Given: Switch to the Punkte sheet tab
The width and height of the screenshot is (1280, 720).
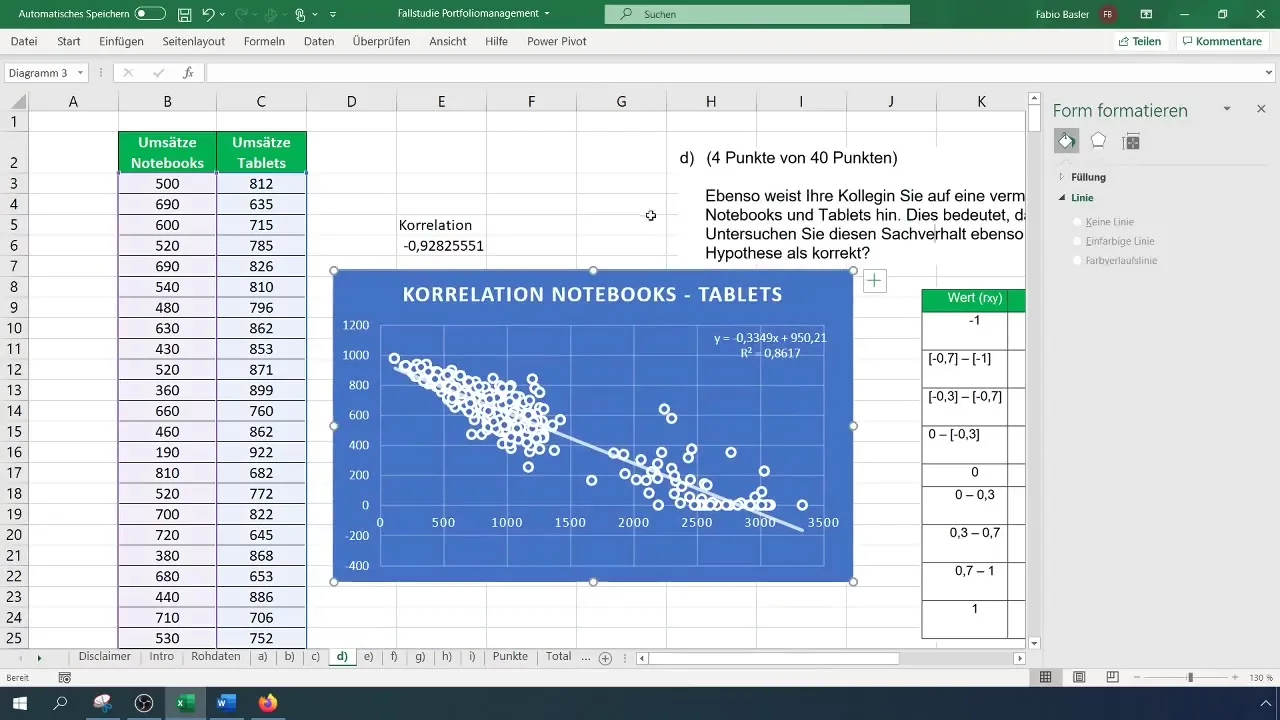Looking at the screenshot, I should coord(510,656).
